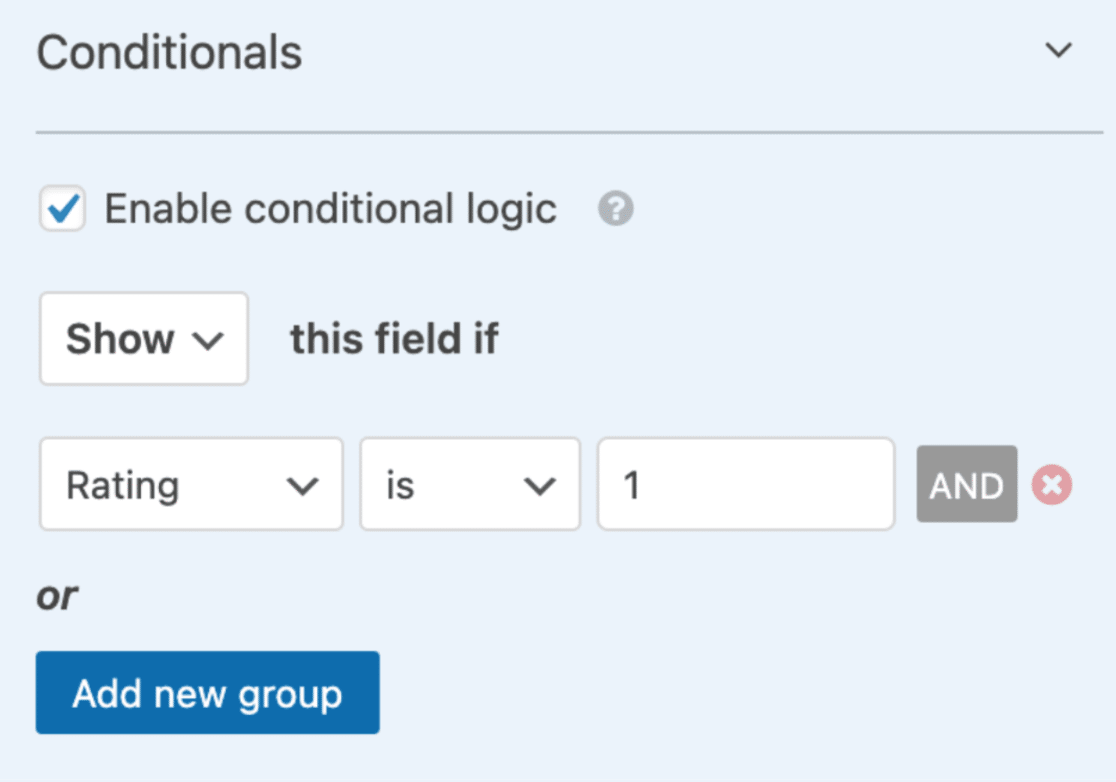Click the italic "or" separator text
This screenshot has width=1116, height=782.
click(57, 596)
